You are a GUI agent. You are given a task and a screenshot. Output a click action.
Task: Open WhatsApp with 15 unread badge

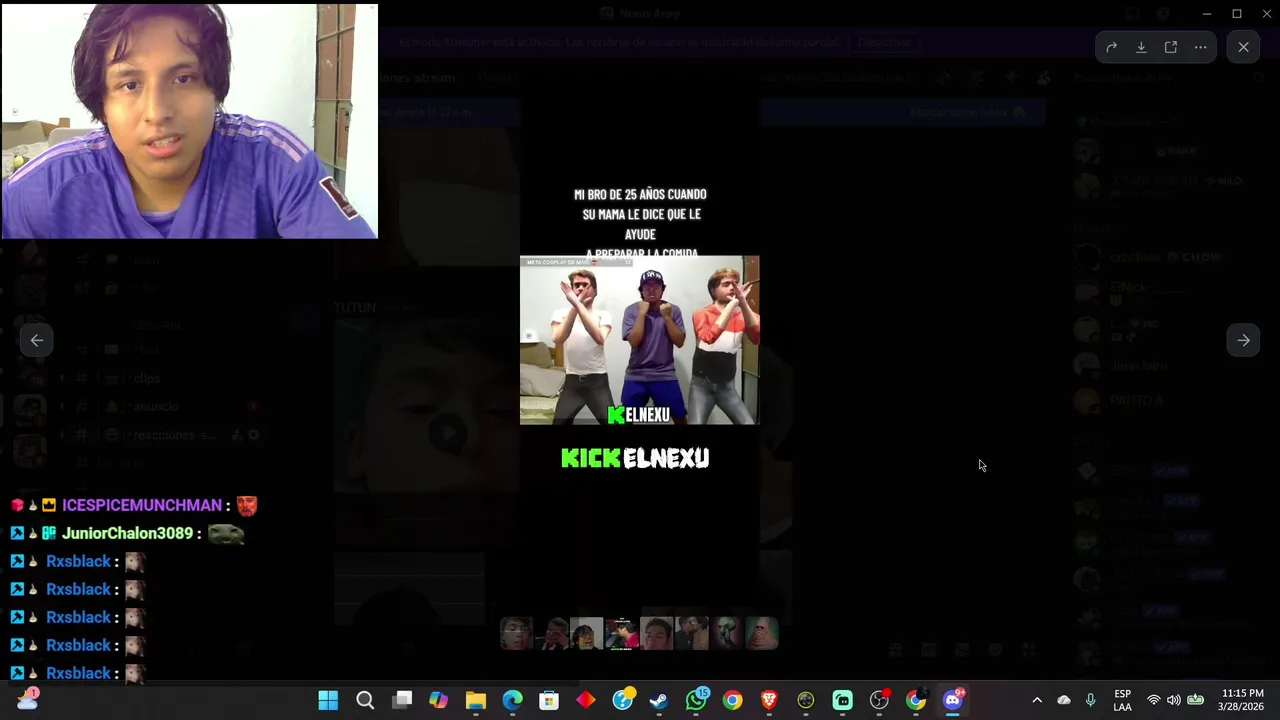tap(696, 700)
